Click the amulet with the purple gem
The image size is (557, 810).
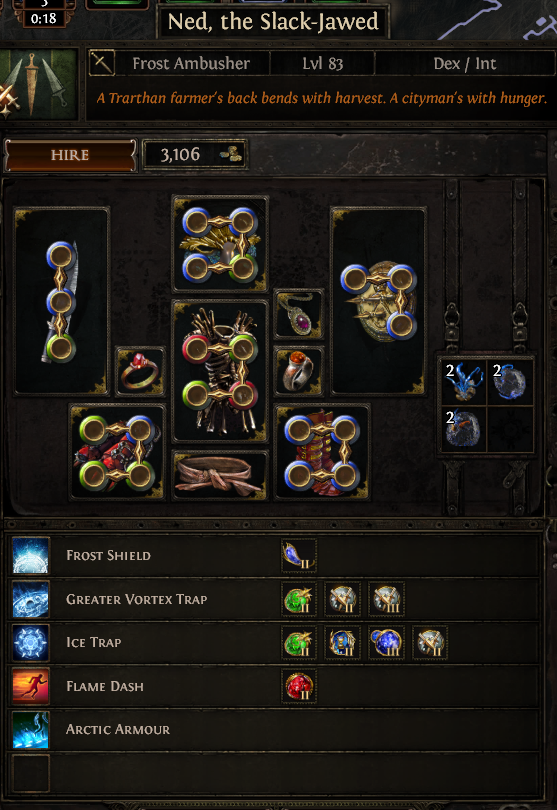point(299,314)
